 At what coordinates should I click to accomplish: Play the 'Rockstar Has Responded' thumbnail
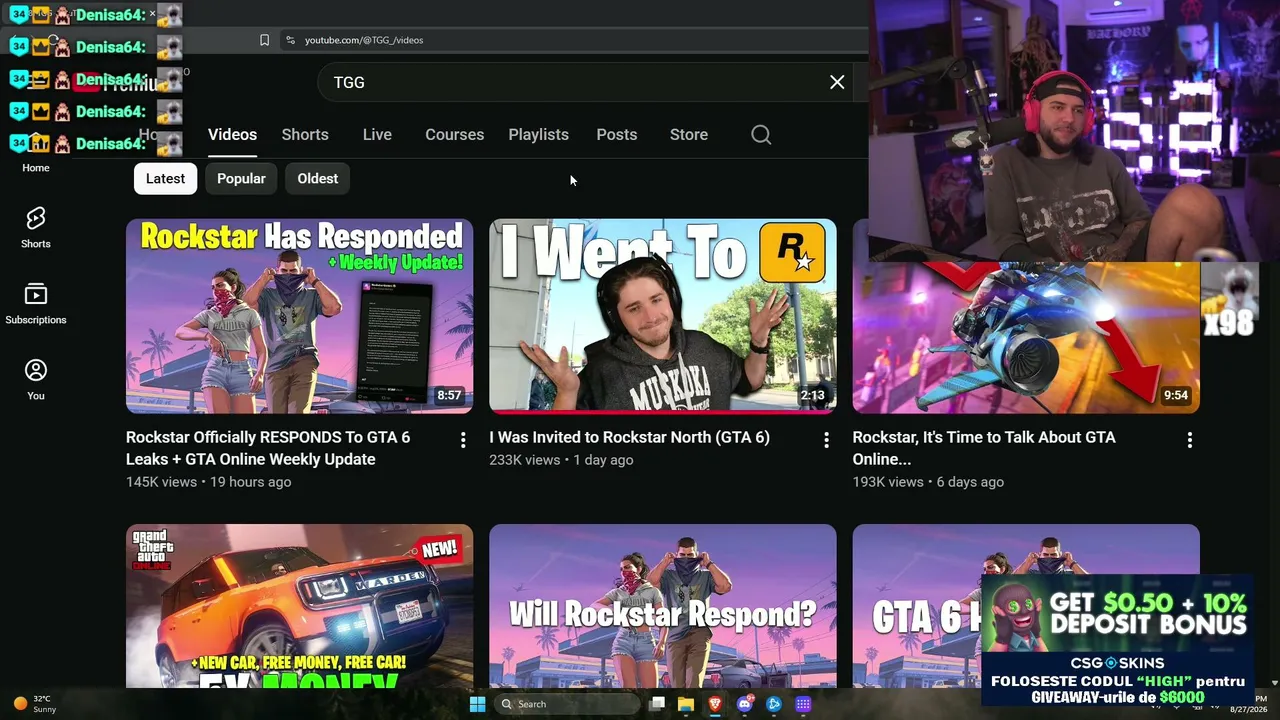tap(299, 316)
